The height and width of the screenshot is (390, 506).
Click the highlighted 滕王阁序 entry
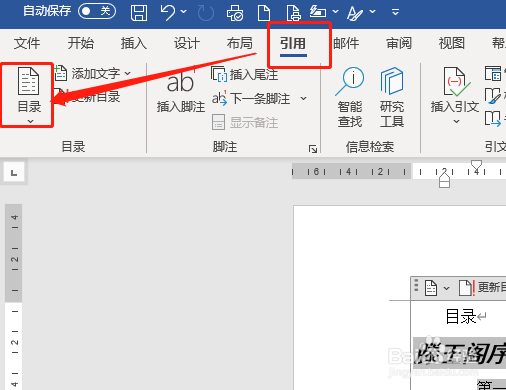460,353
